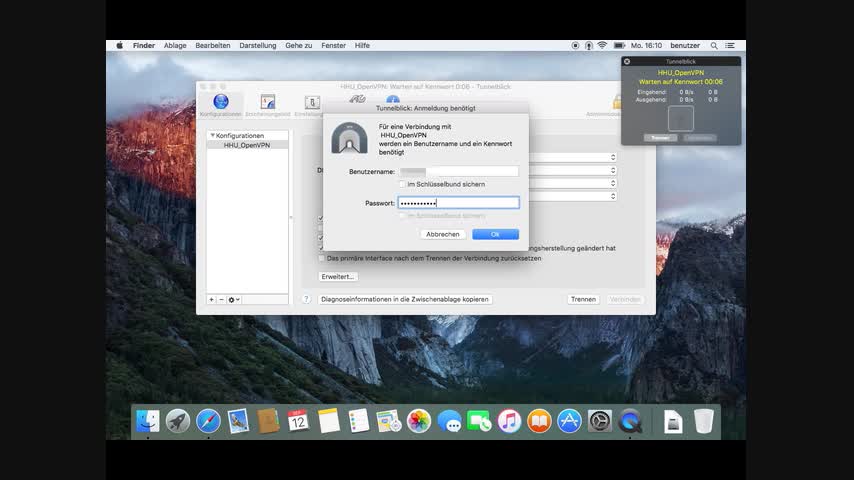Focus the Passwort input field
The image size is (854, 480).
(x=458, y=203)
